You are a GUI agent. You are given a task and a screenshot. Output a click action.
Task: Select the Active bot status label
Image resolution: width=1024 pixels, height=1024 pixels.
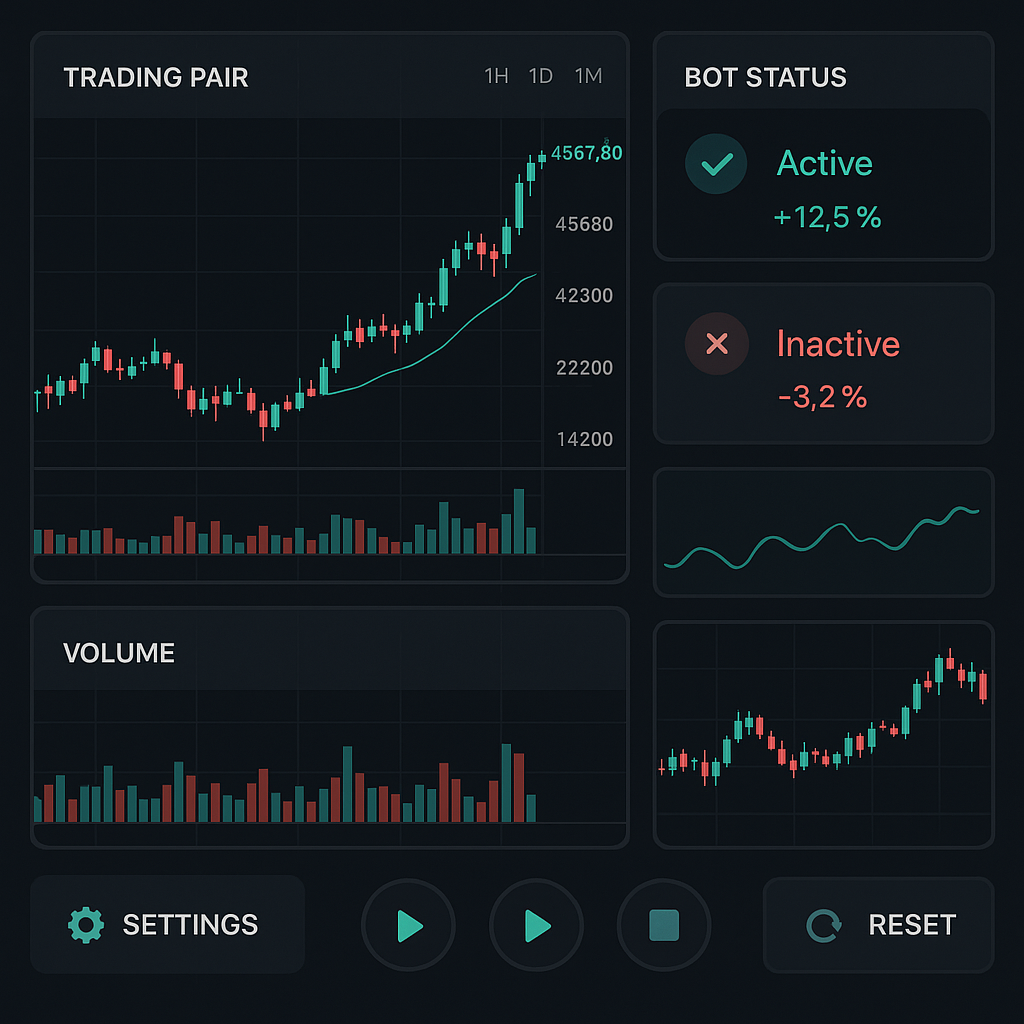824,164
